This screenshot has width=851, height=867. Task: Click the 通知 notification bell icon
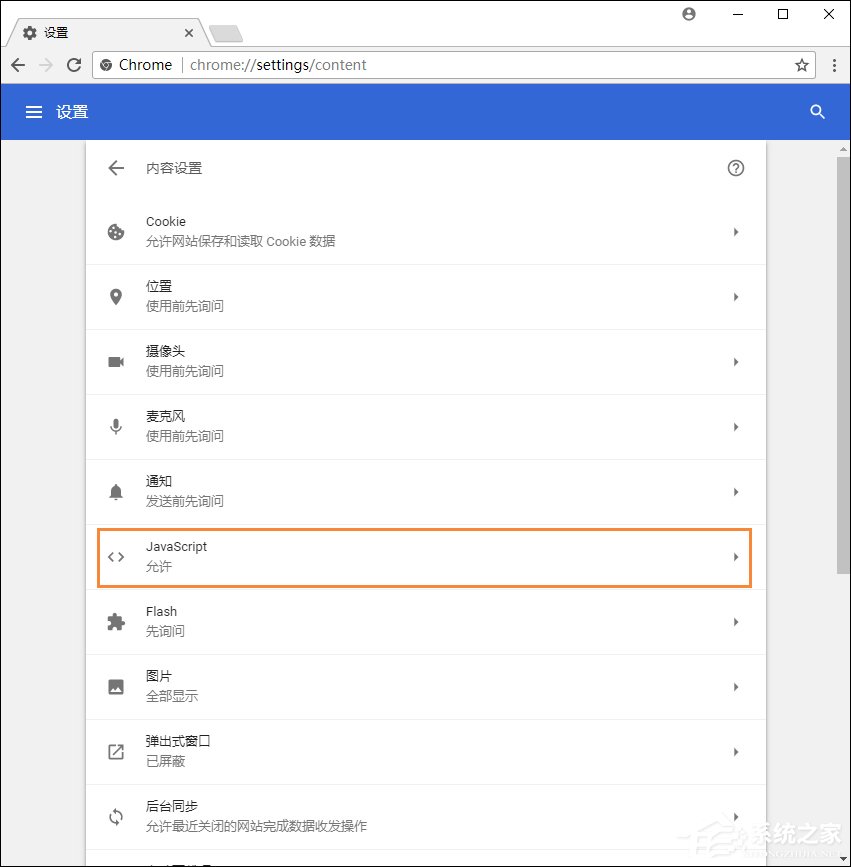click(115, 491)
